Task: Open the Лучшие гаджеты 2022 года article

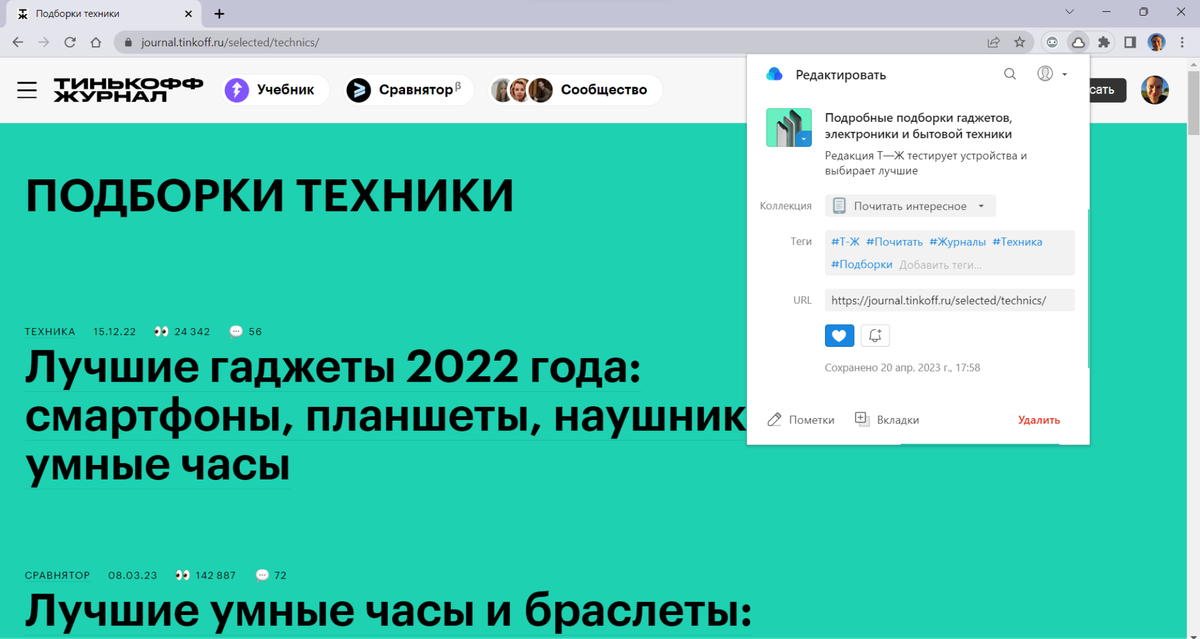Action: tap(384, 417)
